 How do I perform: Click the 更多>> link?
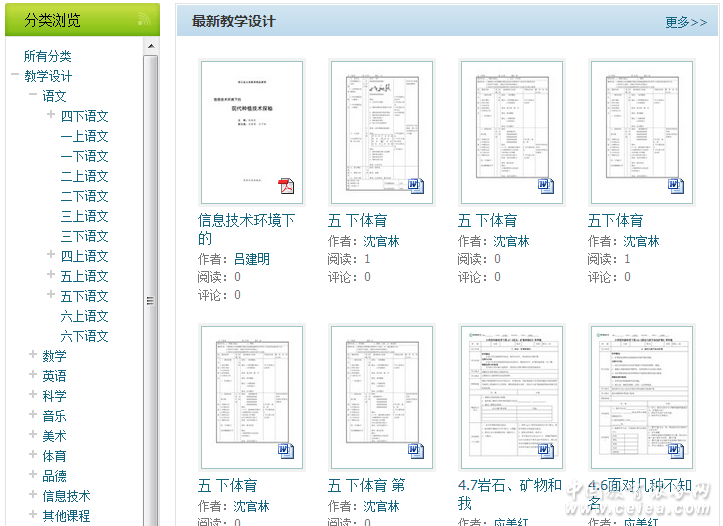point(685,22)
